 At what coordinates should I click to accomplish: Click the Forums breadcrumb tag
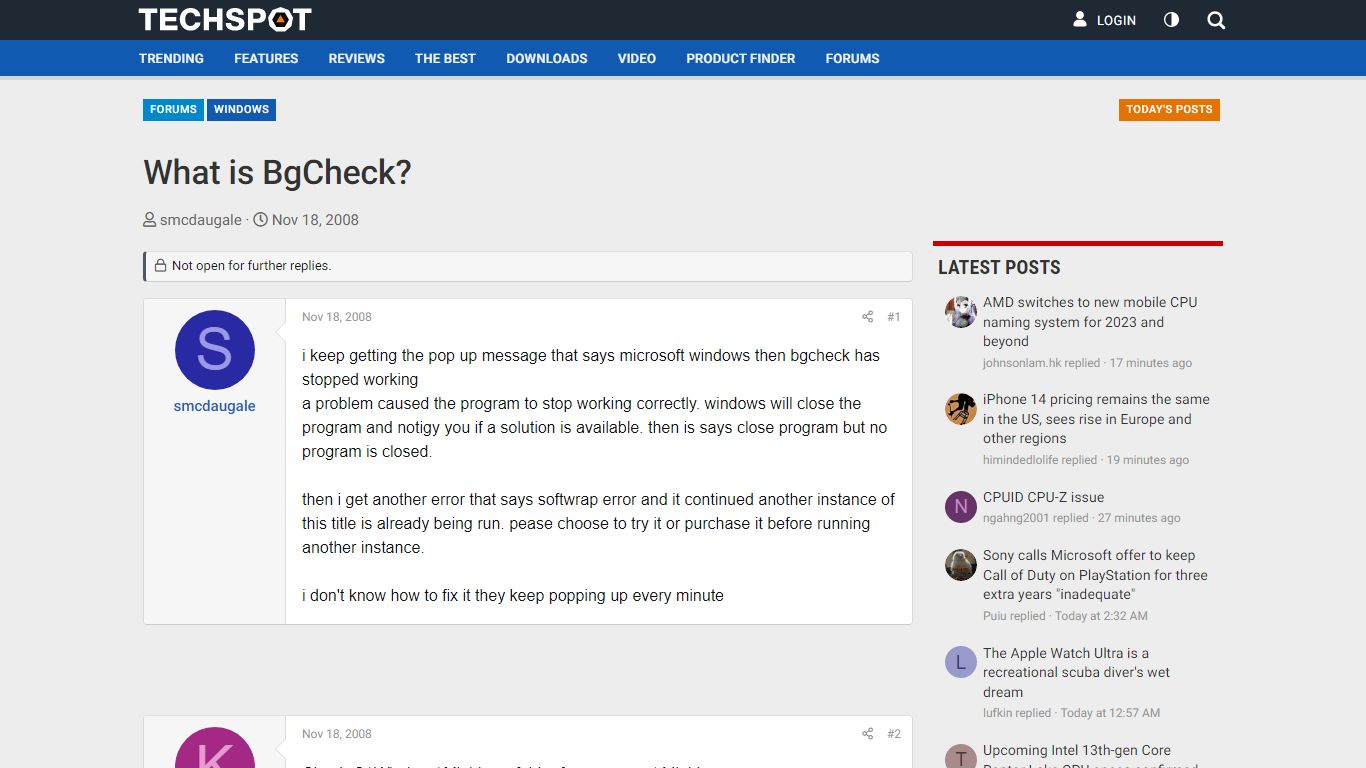point(174,109)
